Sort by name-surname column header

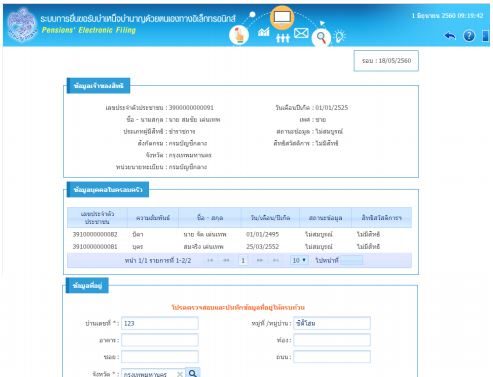pyautogui.click(x=210, y=218)
